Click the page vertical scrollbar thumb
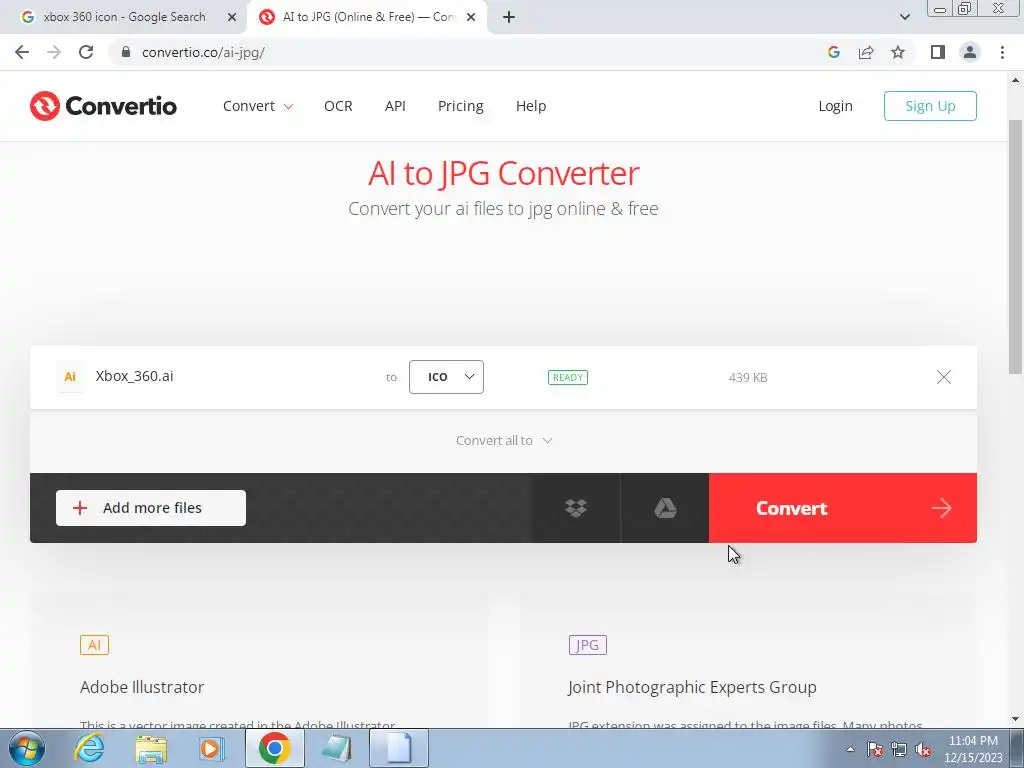1024x768 pixels. (x=1016, y=247)
